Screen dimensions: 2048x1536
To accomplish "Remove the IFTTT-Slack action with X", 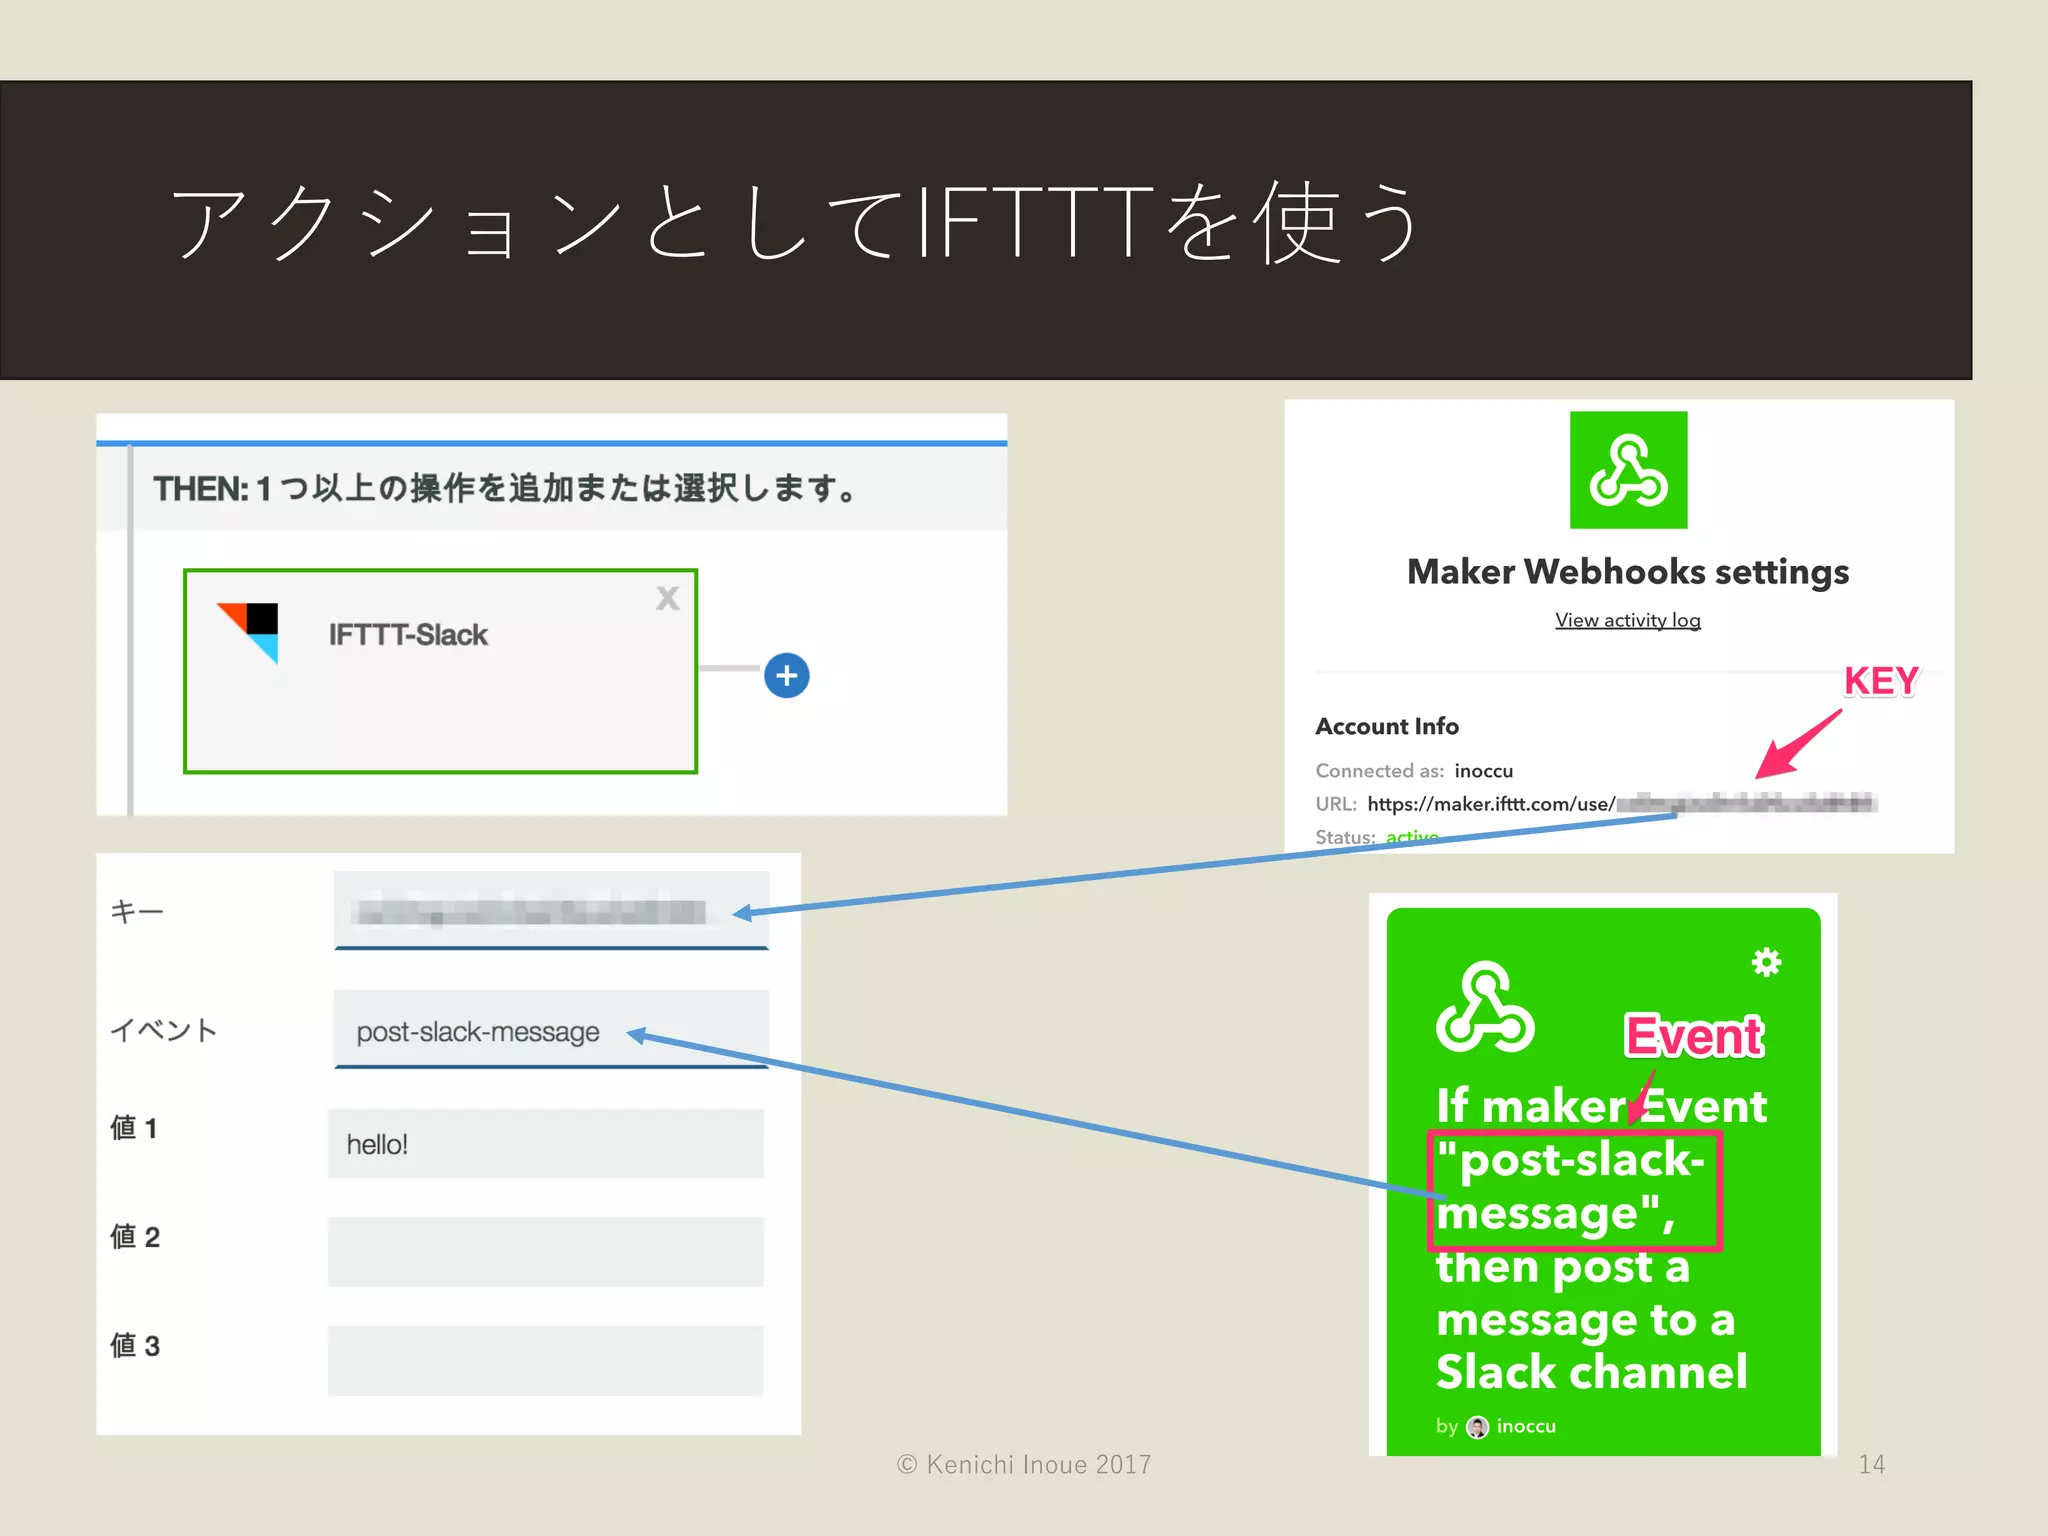I will tap(667, 598).
